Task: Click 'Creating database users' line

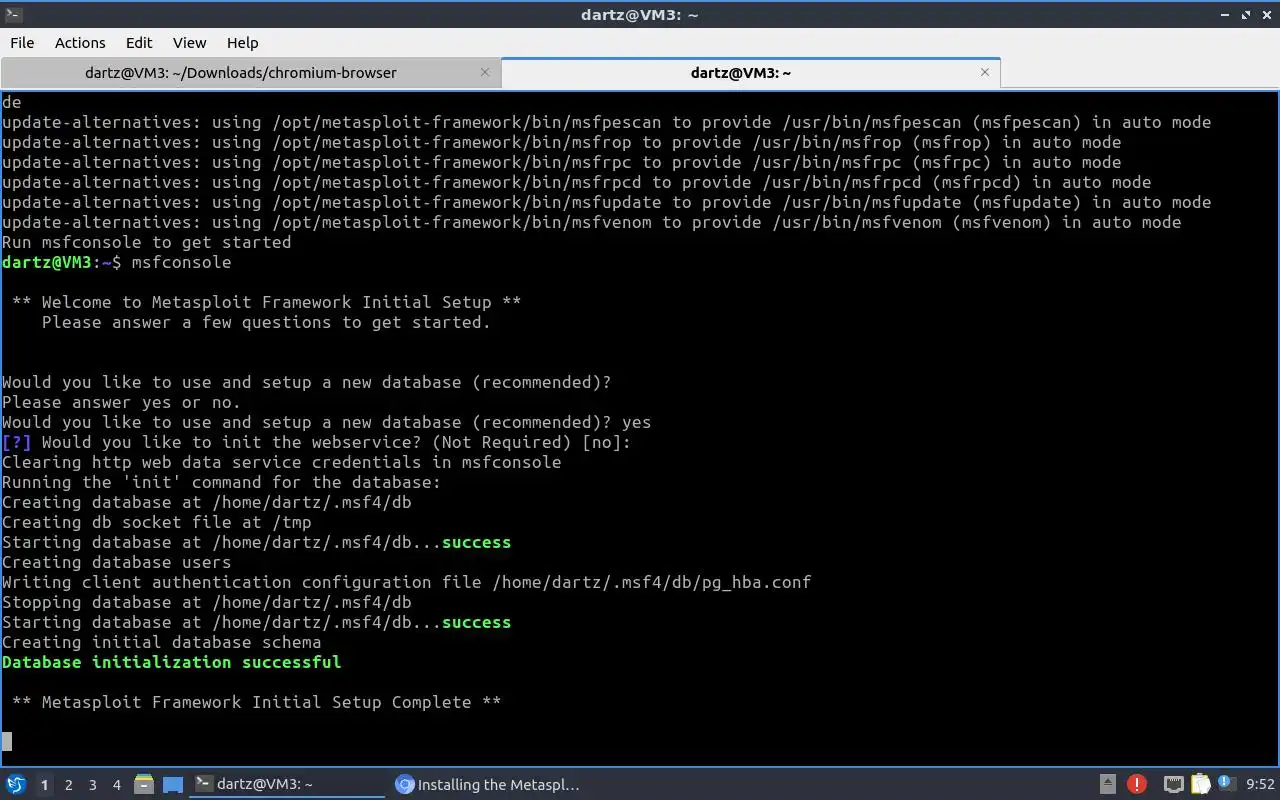Action: [x=117, y=562]
